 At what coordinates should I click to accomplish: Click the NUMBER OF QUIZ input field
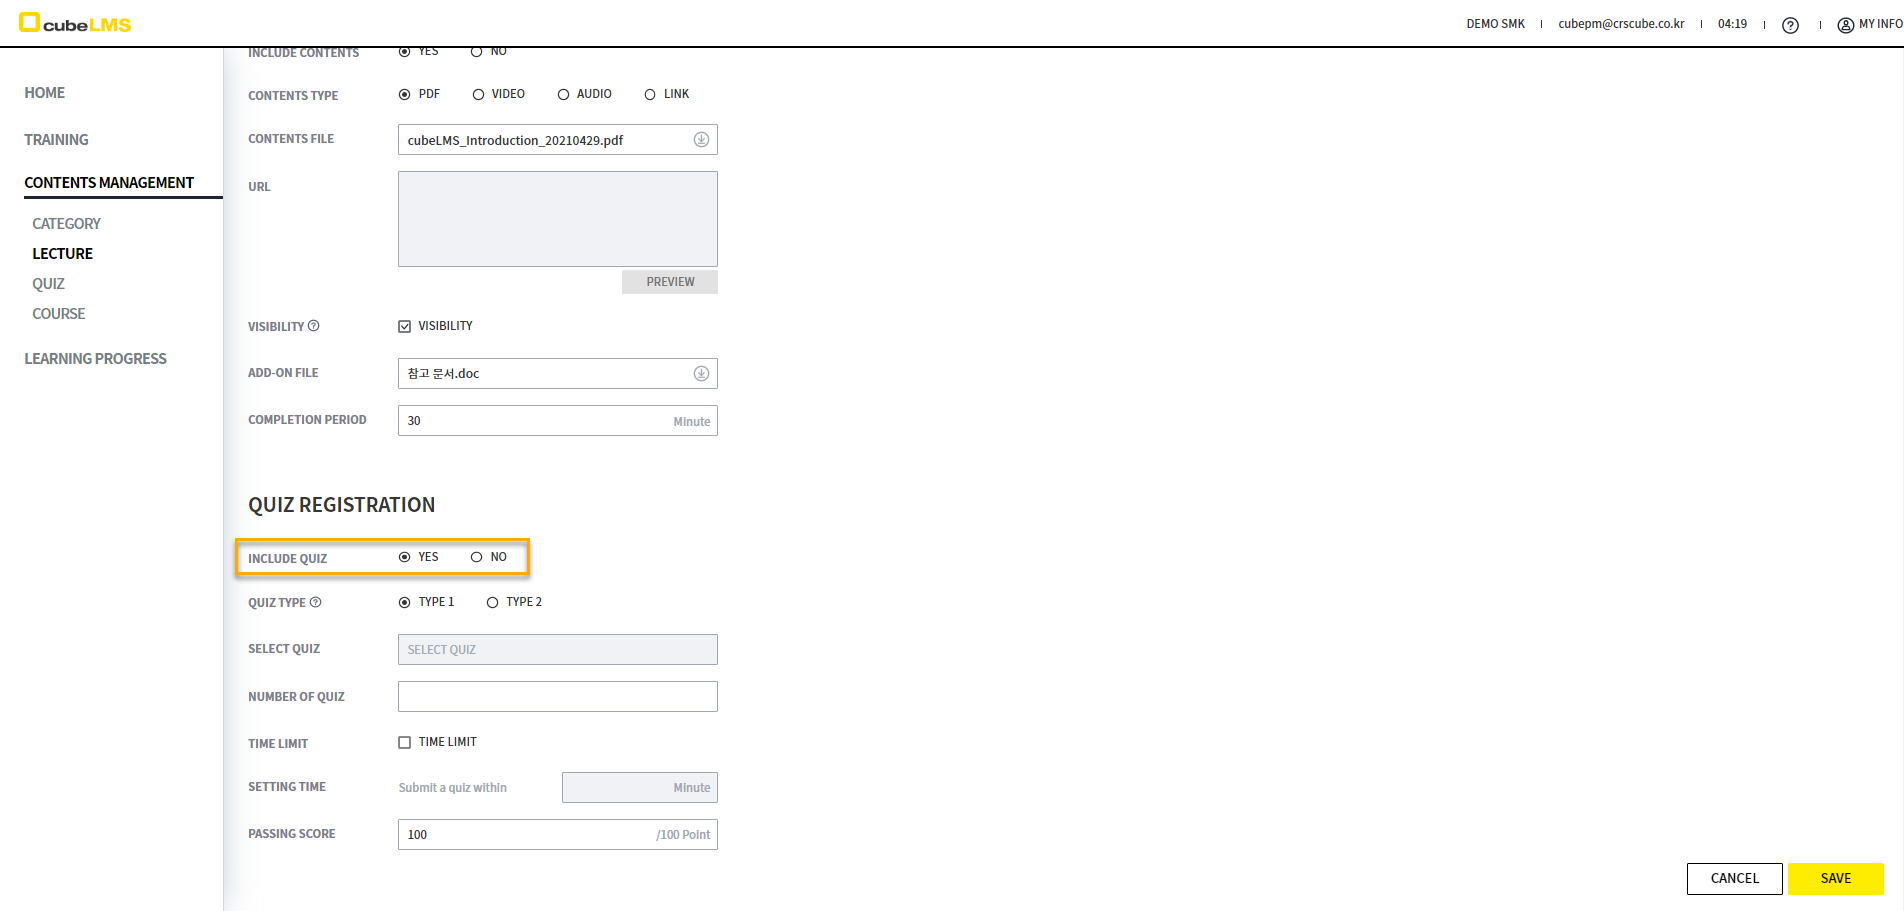coord(557,697)
